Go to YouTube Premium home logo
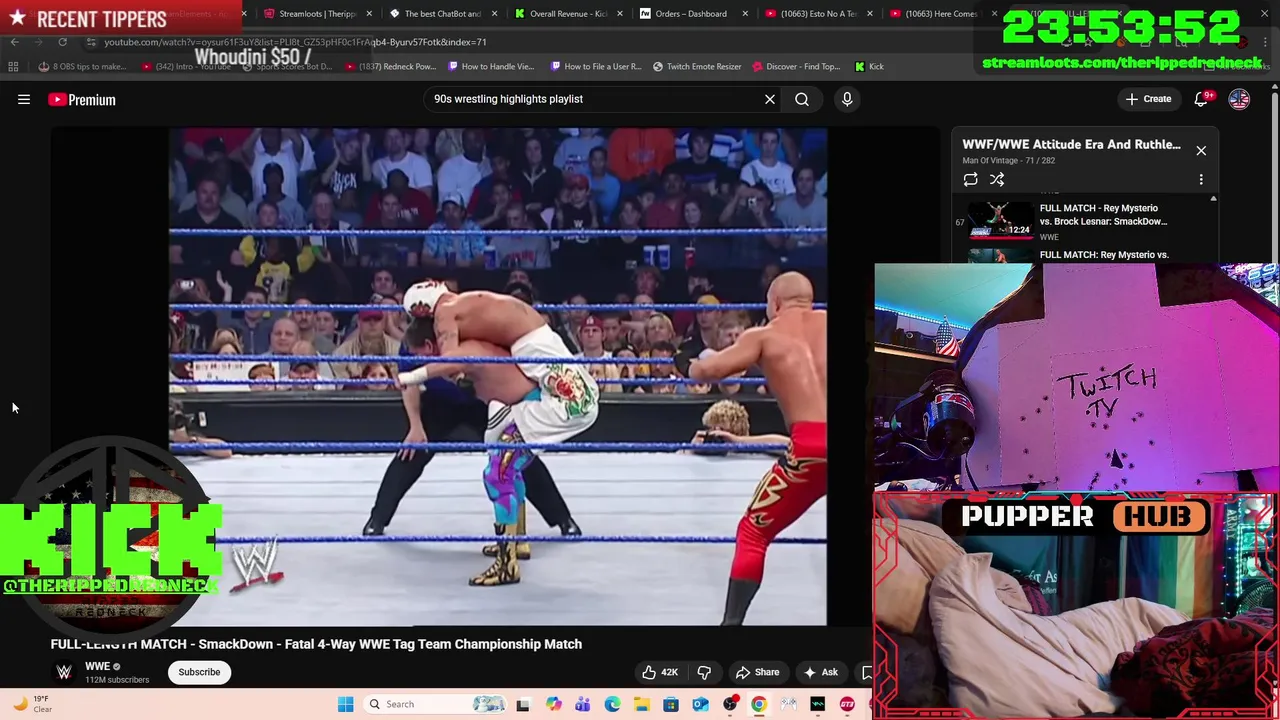 tap(82, 100)
